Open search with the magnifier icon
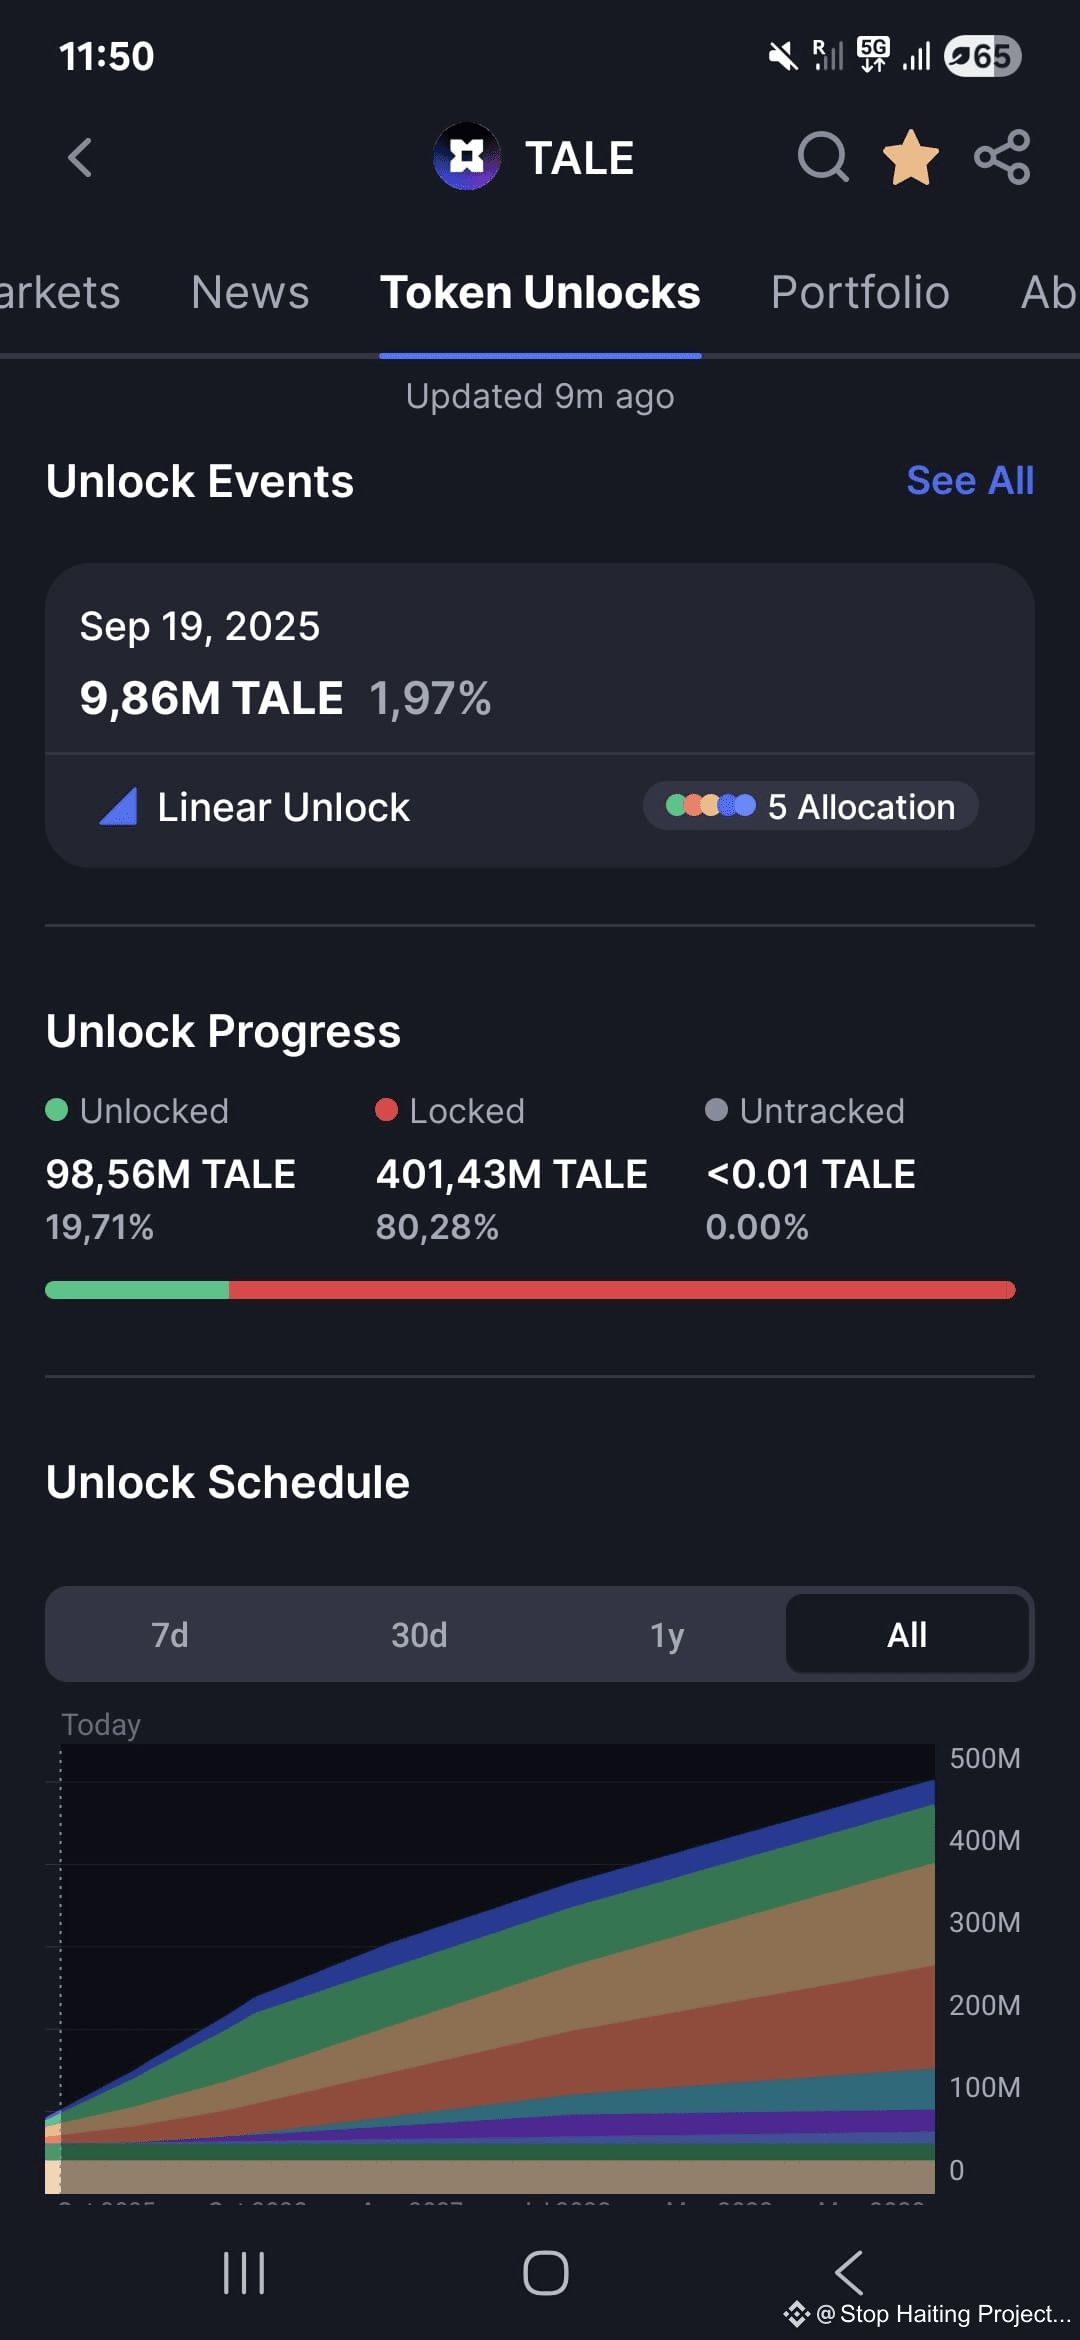Image resolution: width=1080 pixels, height=2340 pixels. pos(823,157)
